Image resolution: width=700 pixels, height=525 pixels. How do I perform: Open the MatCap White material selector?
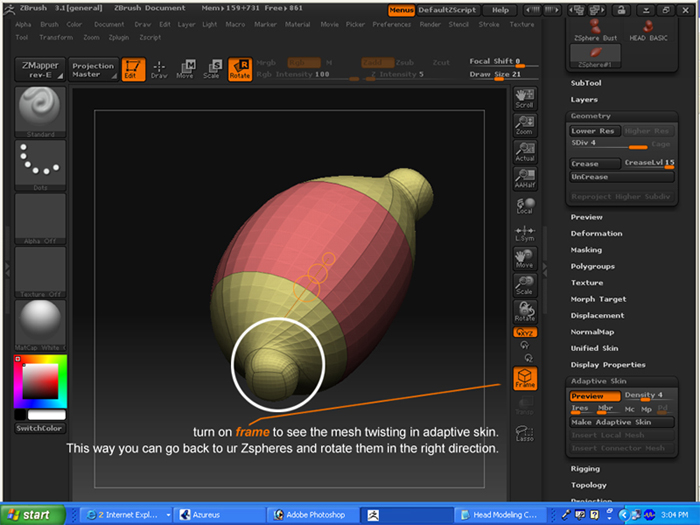pos(40,325)
